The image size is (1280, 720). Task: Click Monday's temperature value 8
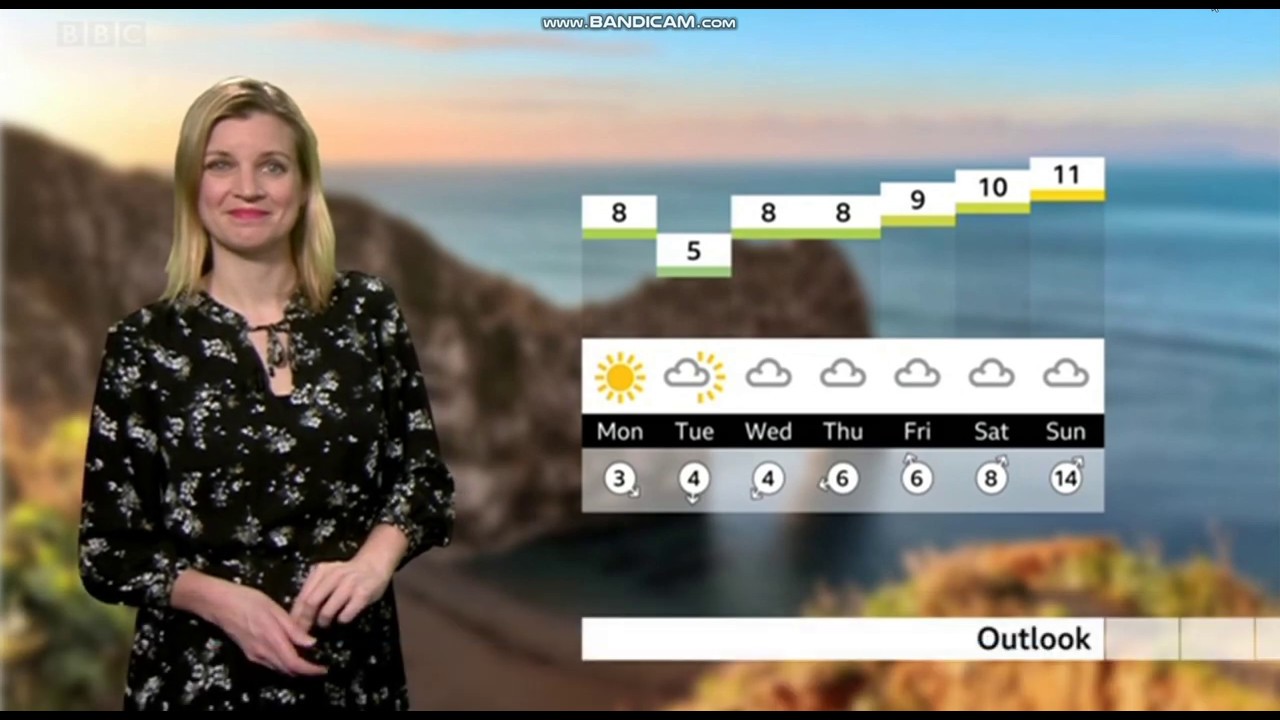619,213
